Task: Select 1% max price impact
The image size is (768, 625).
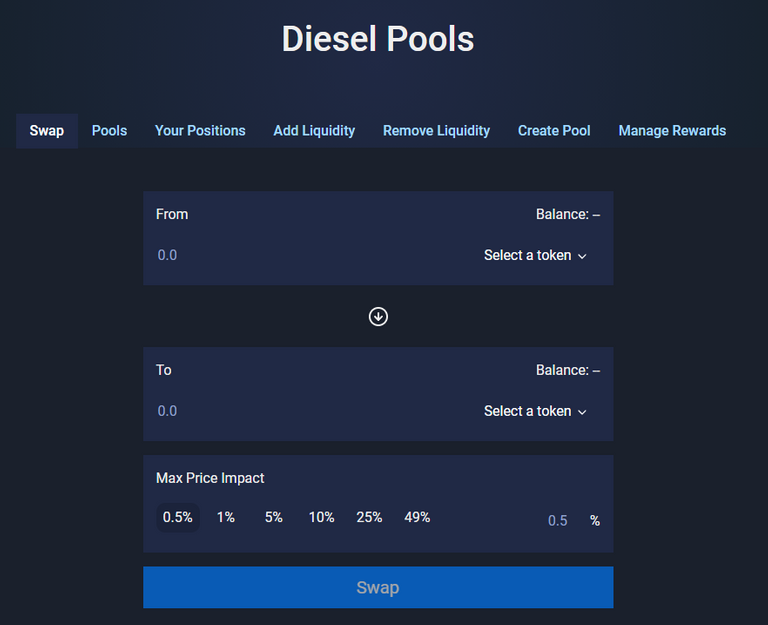Action: [x=226, y=517]
